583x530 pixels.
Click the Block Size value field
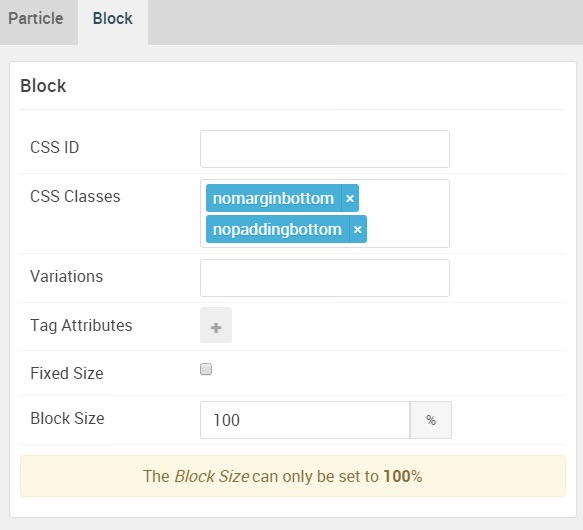[305, 420]
